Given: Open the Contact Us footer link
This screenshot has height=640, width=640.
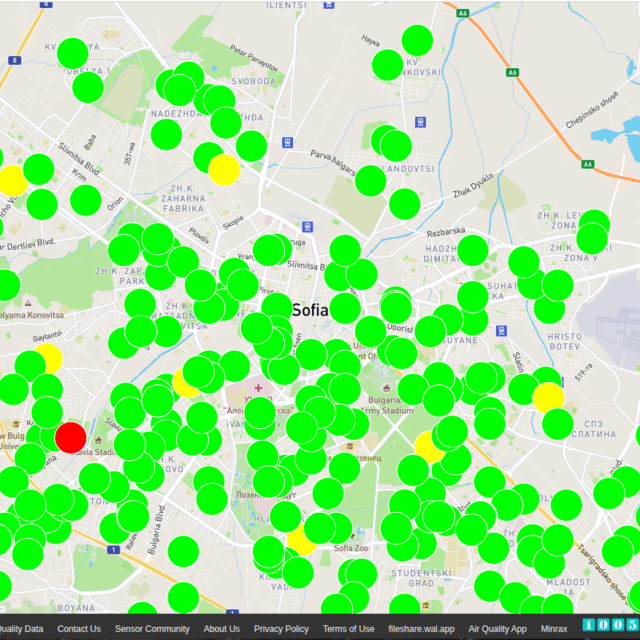Looking at the screenshot, I should [x=79, y=629].
